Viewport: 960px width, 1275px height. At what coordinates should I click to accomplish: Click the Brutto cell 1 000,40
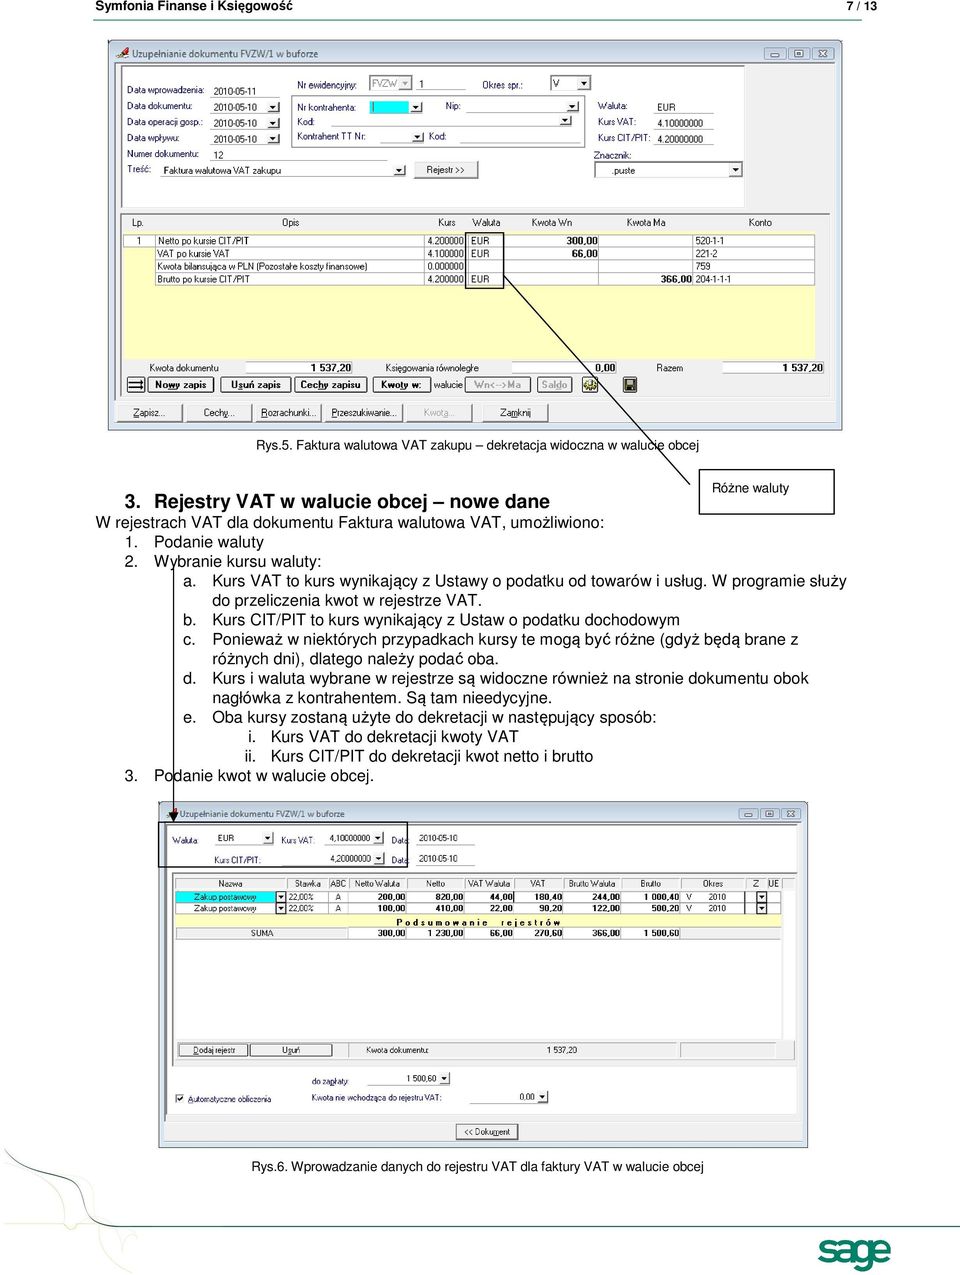(x=652, y=897)
